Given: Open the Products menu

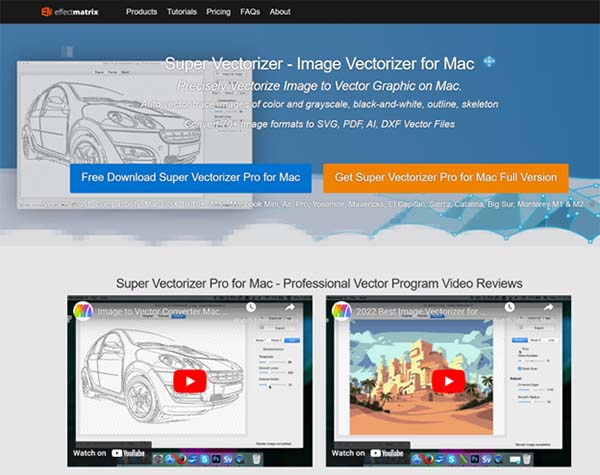Looking at the screenshot, I should point(142,12).
